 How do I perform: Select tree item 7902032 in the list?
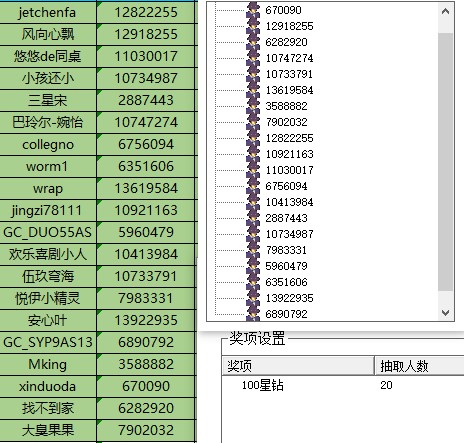point(286,122)
